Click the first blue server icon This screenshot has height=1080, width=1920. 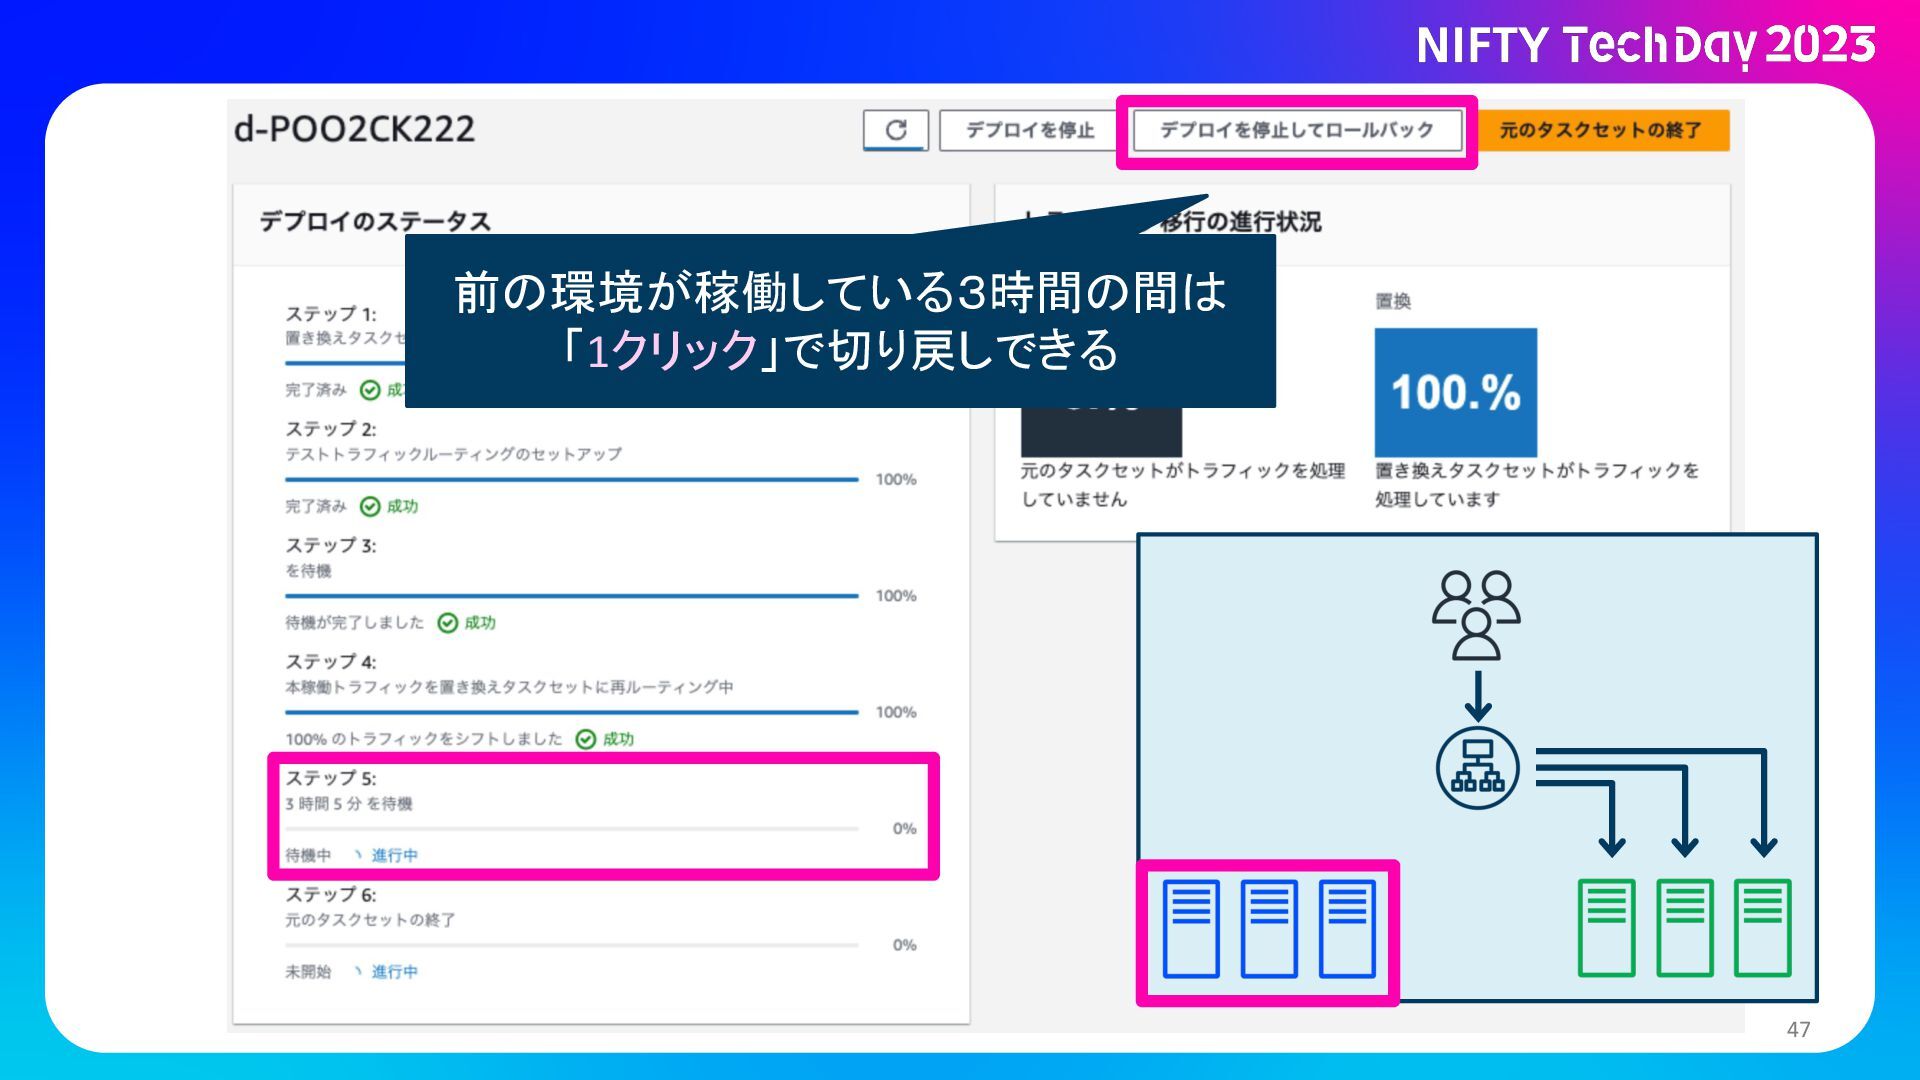(x=1191, y=928)
